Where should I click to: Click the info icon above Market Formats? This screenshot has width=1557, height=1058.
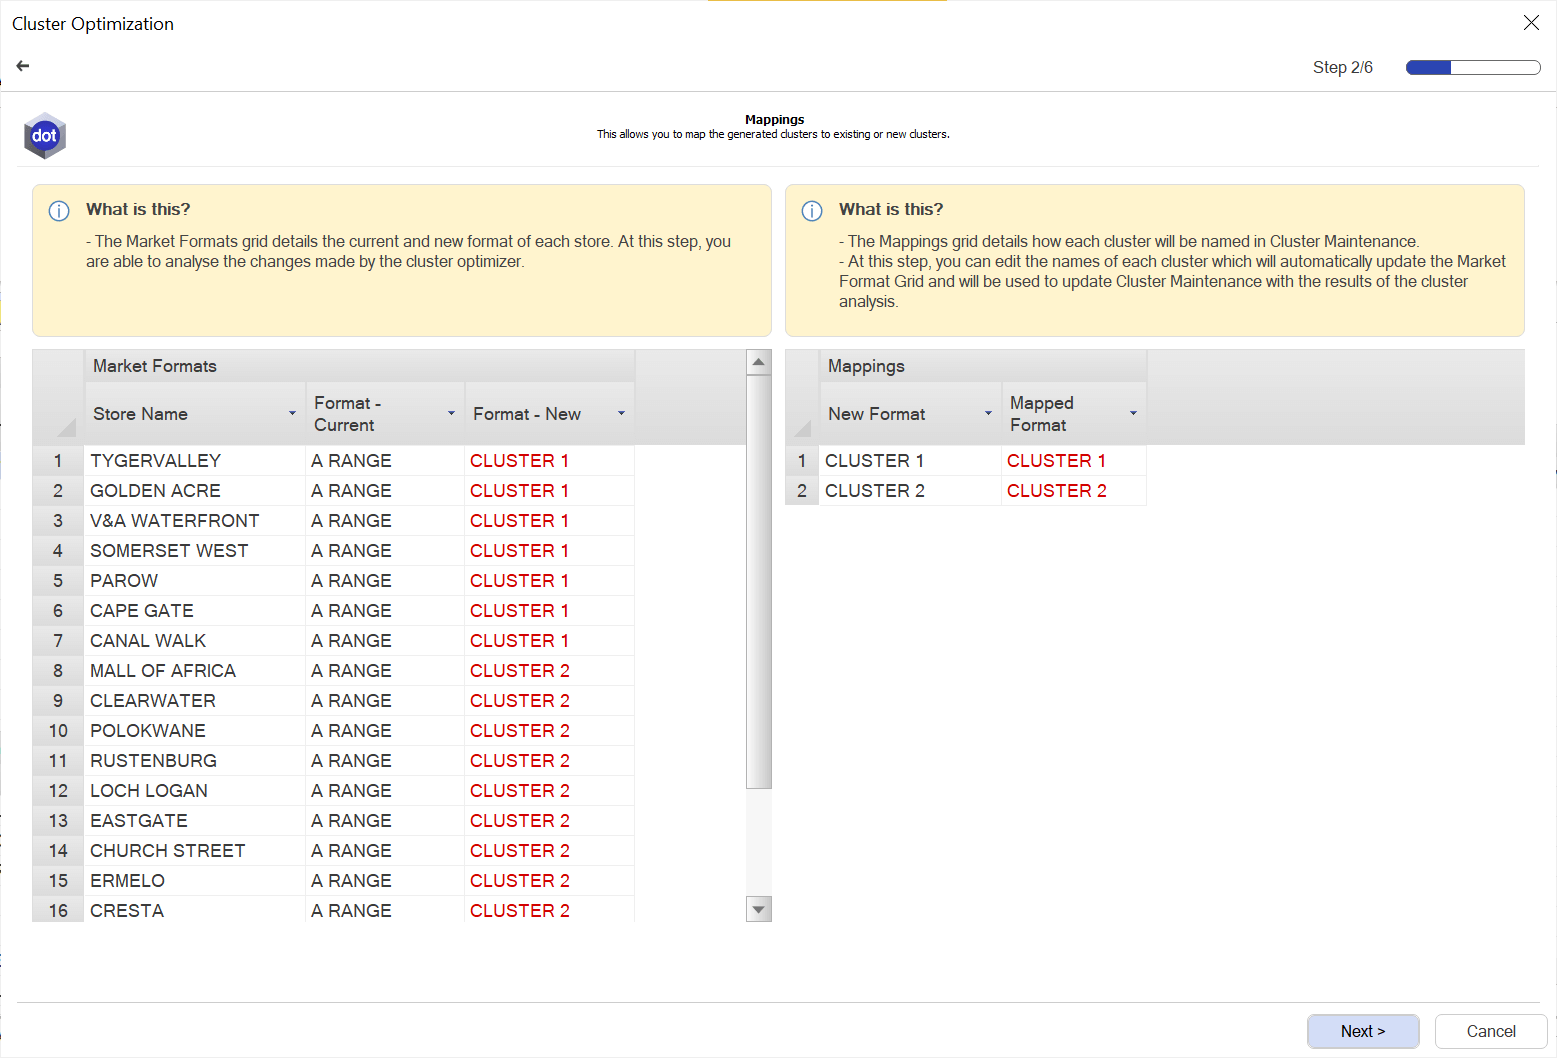pos(59,211)
